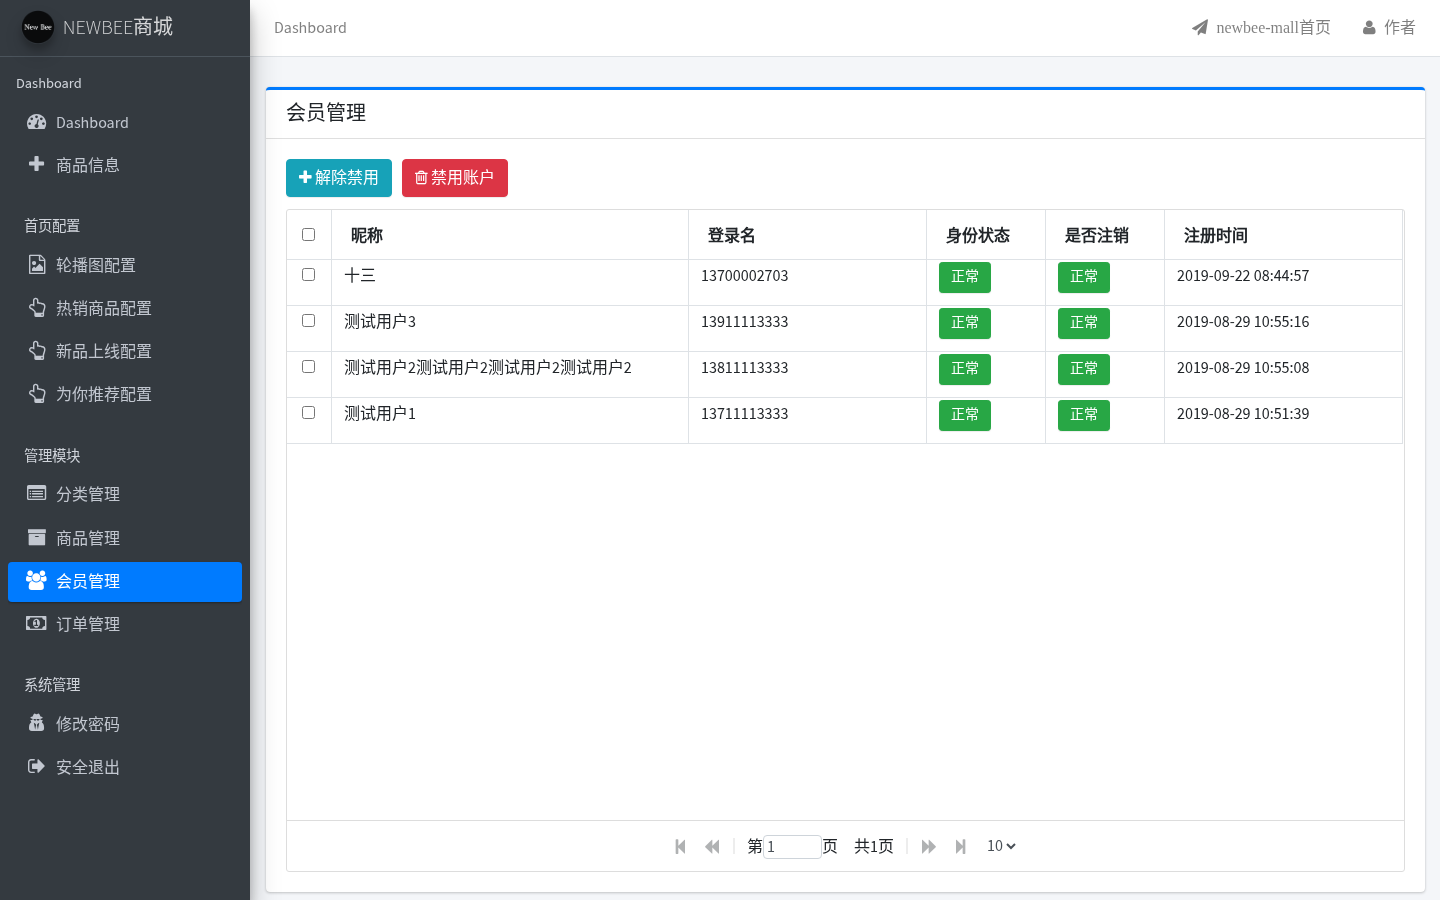Screen dimensions: 1440x900
Task: Click the Dashboard gauge icon in sidebar
Action: click(37, 122)
